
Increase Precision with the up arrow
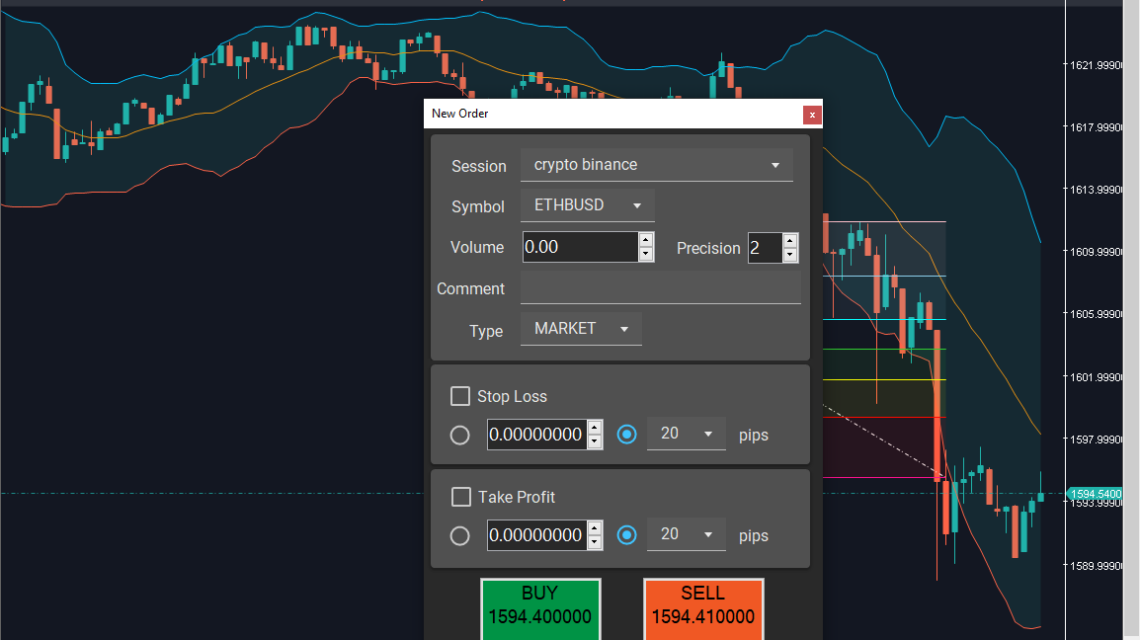(790, 241)
